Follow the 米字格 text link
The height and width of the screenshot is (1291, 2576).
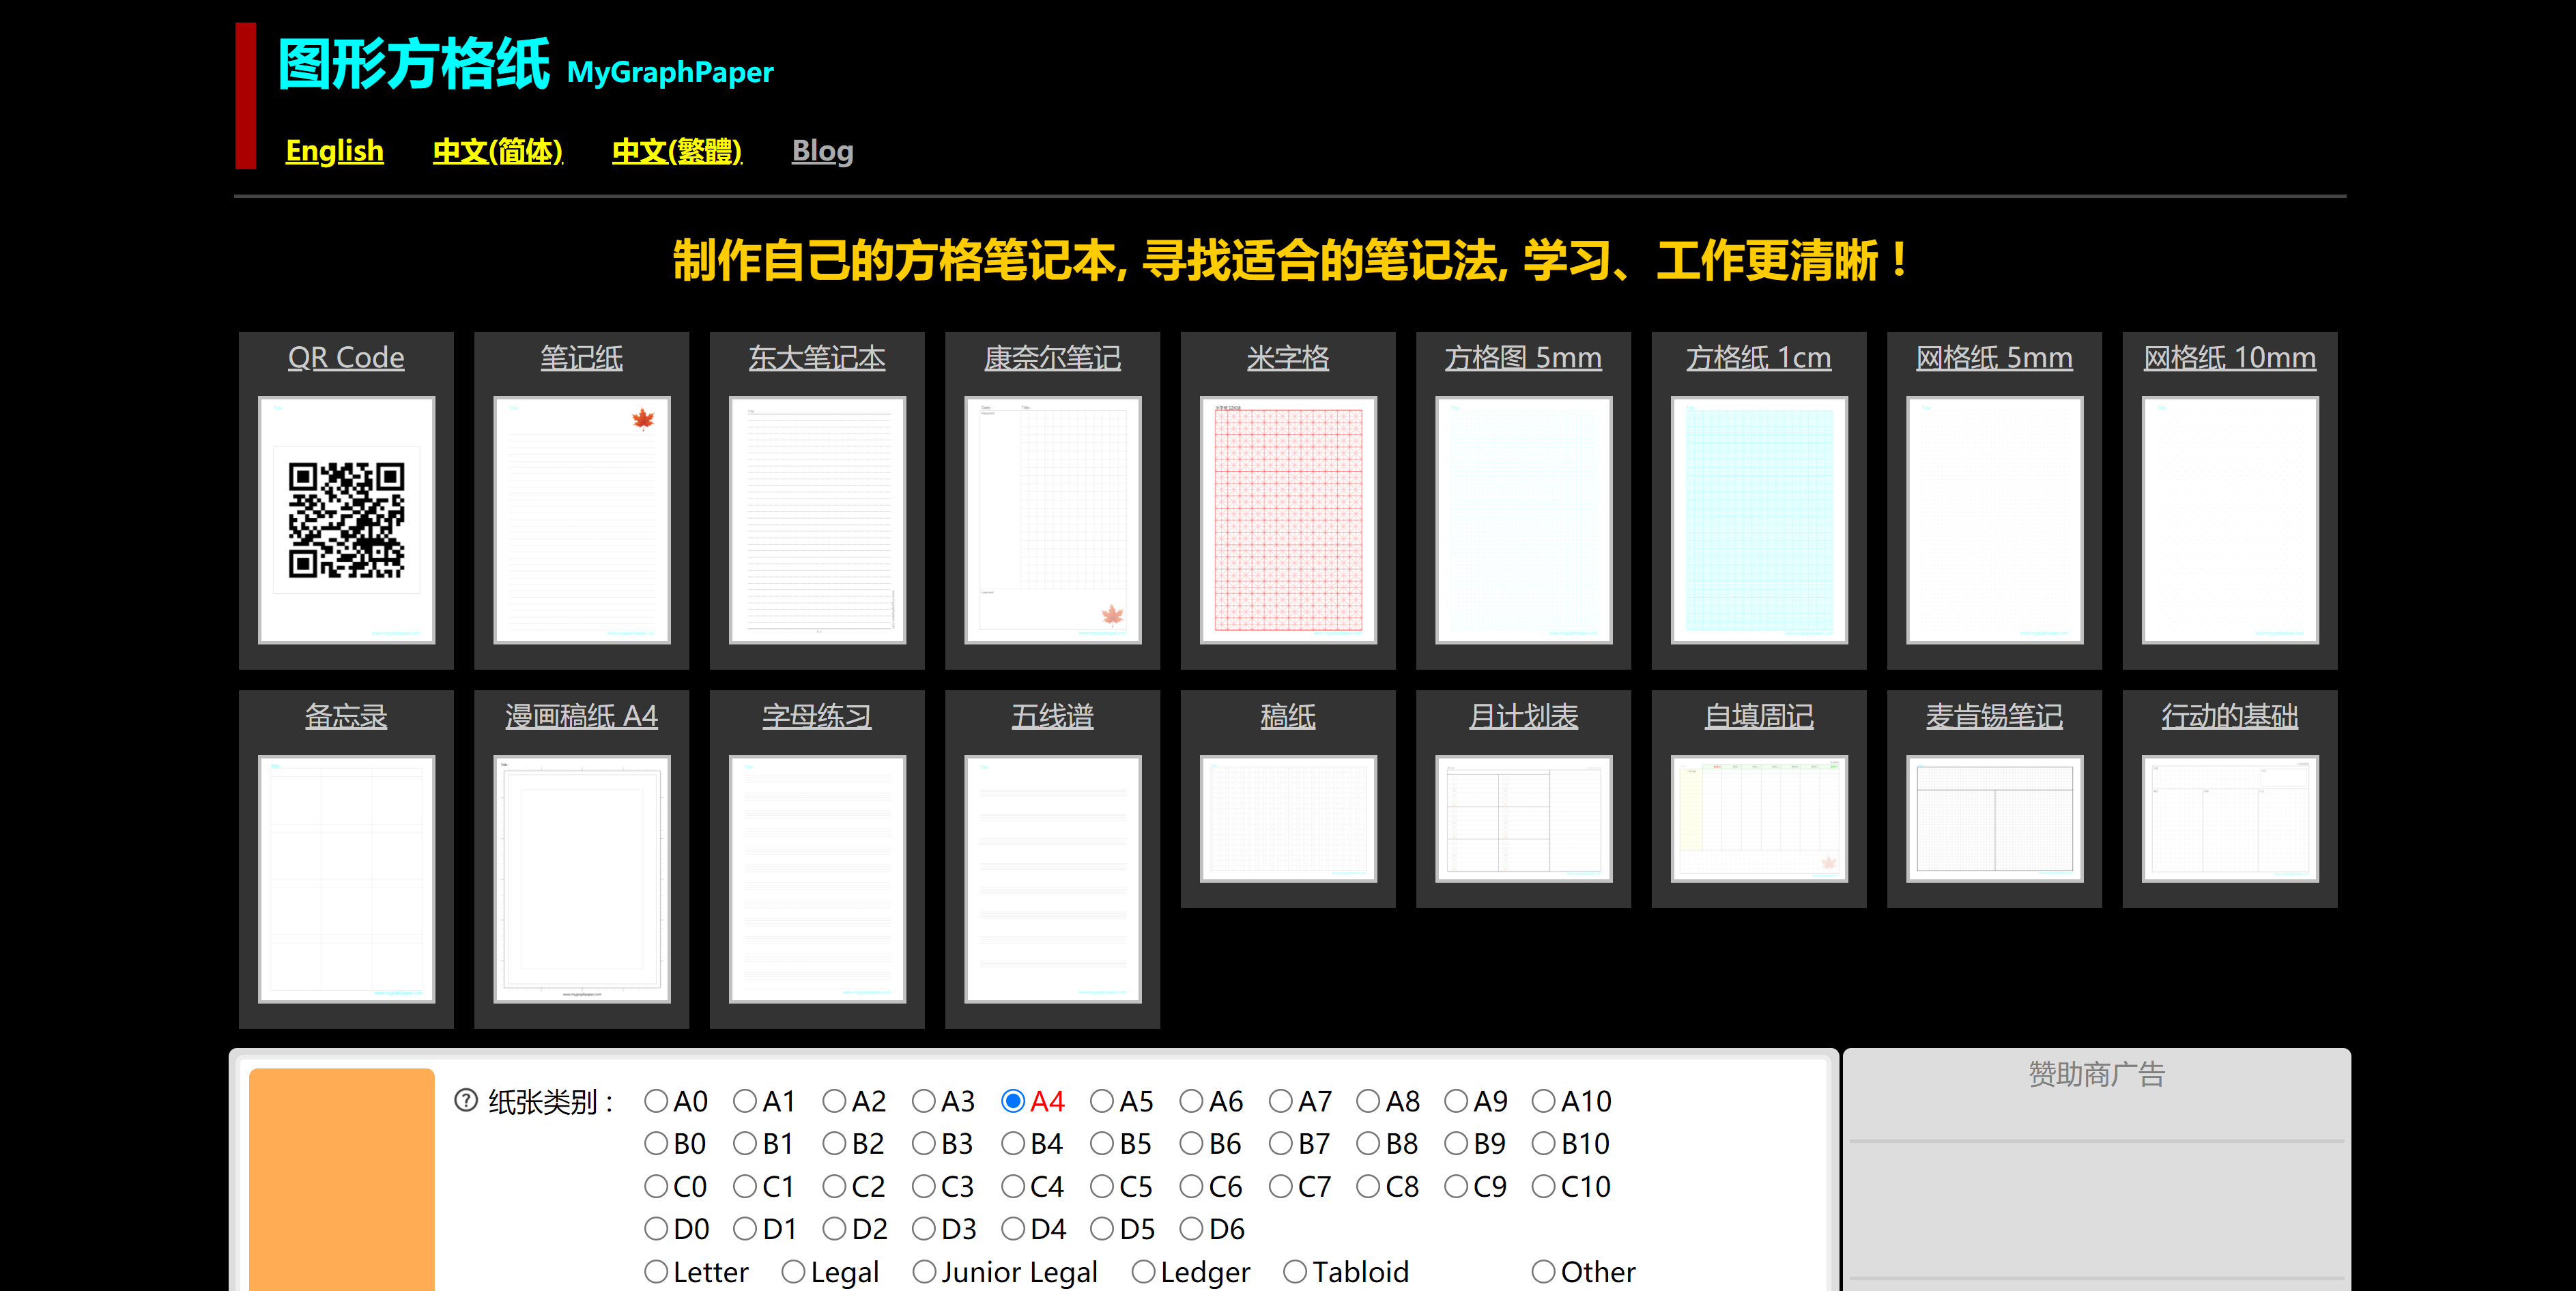[x=1288, y=358]
